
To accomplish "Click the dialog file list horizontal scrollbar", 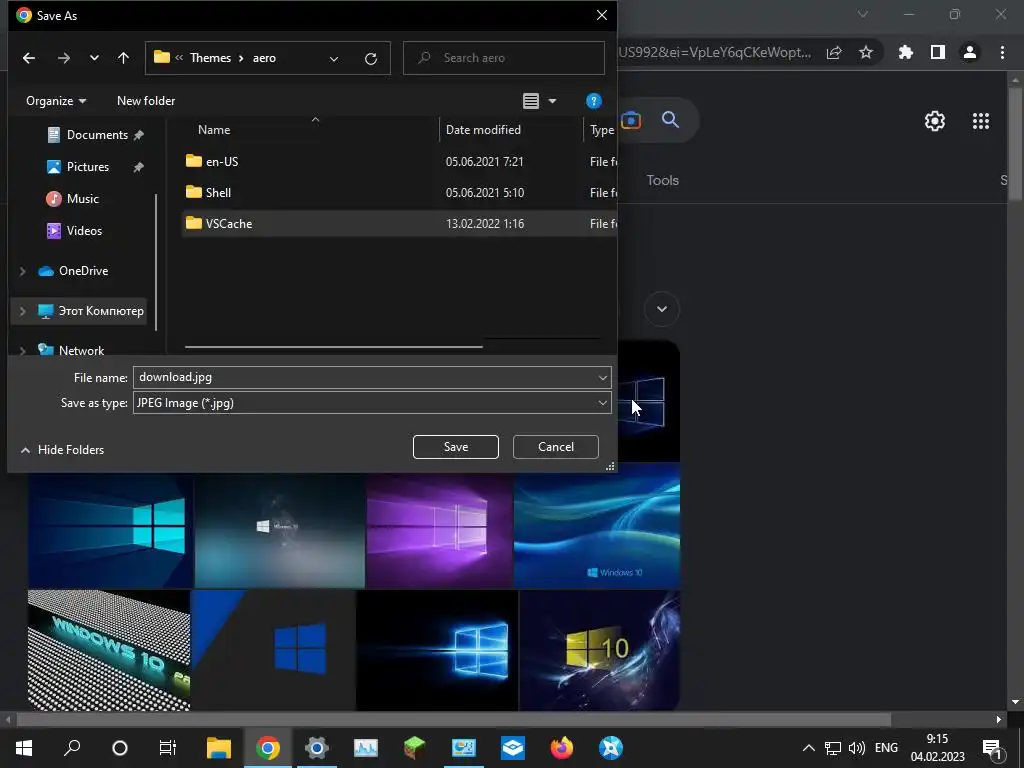I will (334, 347).
